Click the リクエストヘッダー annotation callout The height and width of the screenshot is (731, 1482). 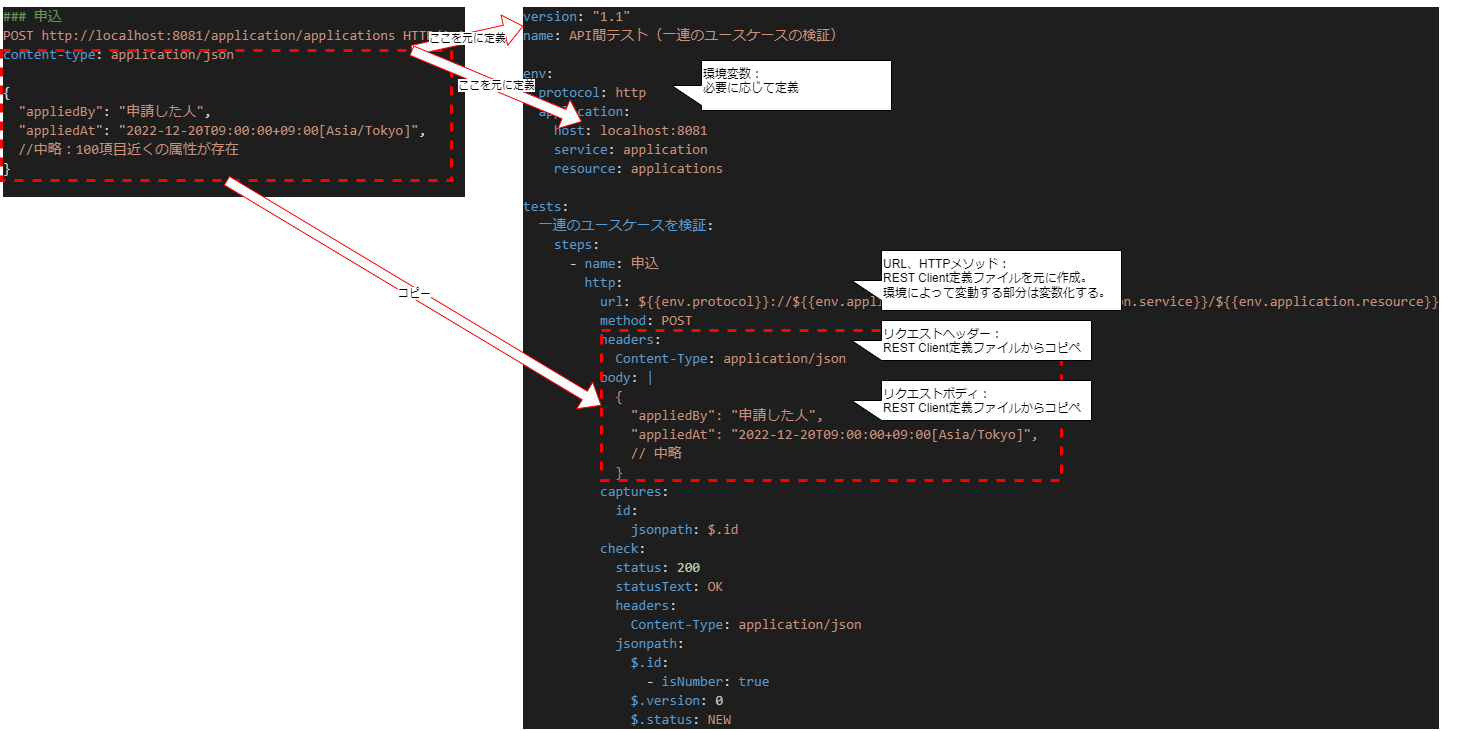985,340
